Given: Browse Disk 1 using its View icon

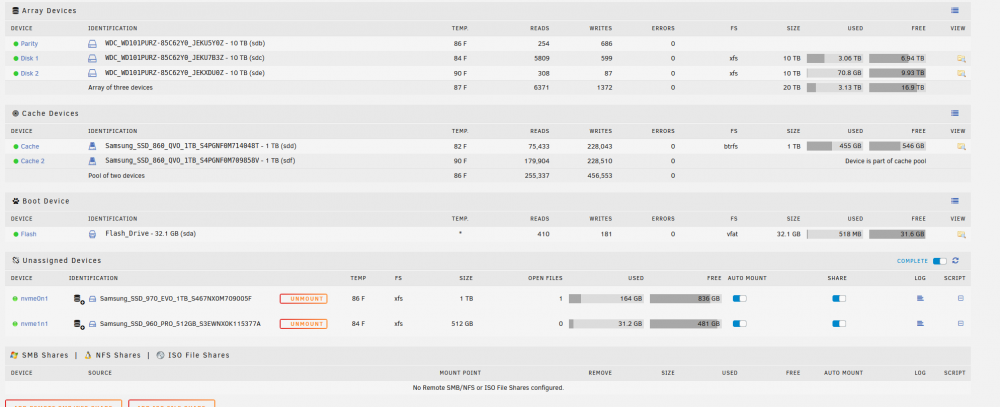Looking at the screenshot, I should pyautogui.click(x=961, y=58).
